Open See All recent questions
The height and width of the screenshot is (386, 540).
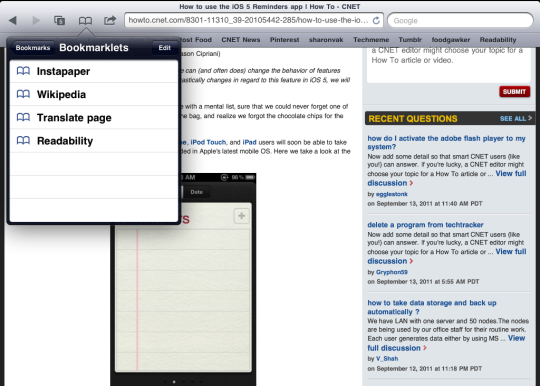tap(516, 118)
